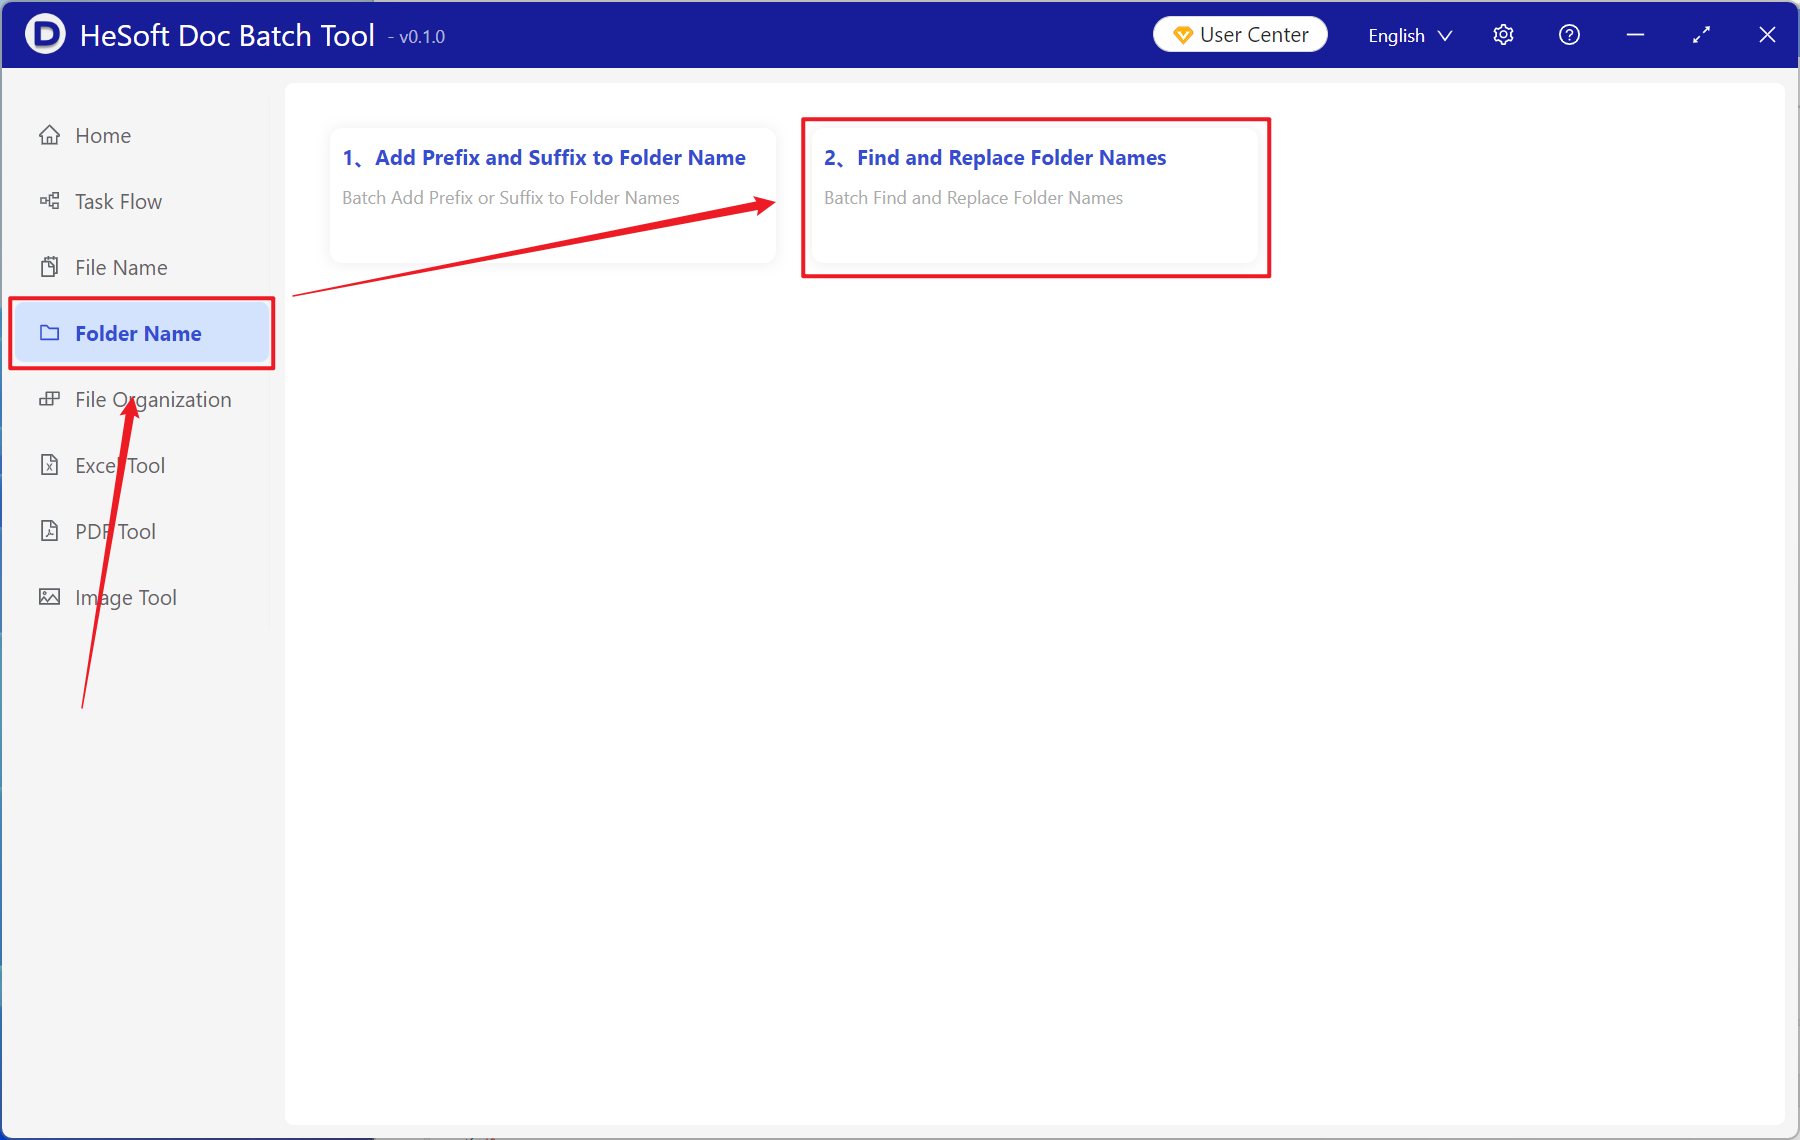Viewport: 1800px width, 1140px height.
Task: Click the Folder Name folder icon
Action: (x=49, y=333)
